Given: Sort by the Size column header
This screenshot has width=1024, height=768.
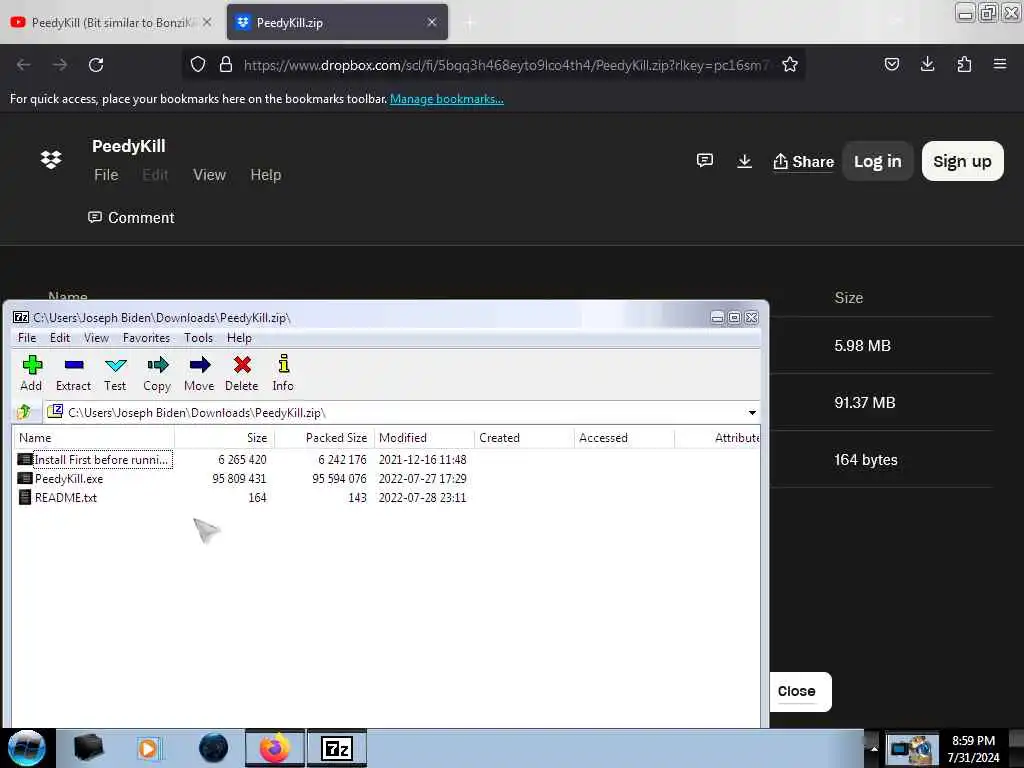Looking at the screenshot, I should pos(225,438).
